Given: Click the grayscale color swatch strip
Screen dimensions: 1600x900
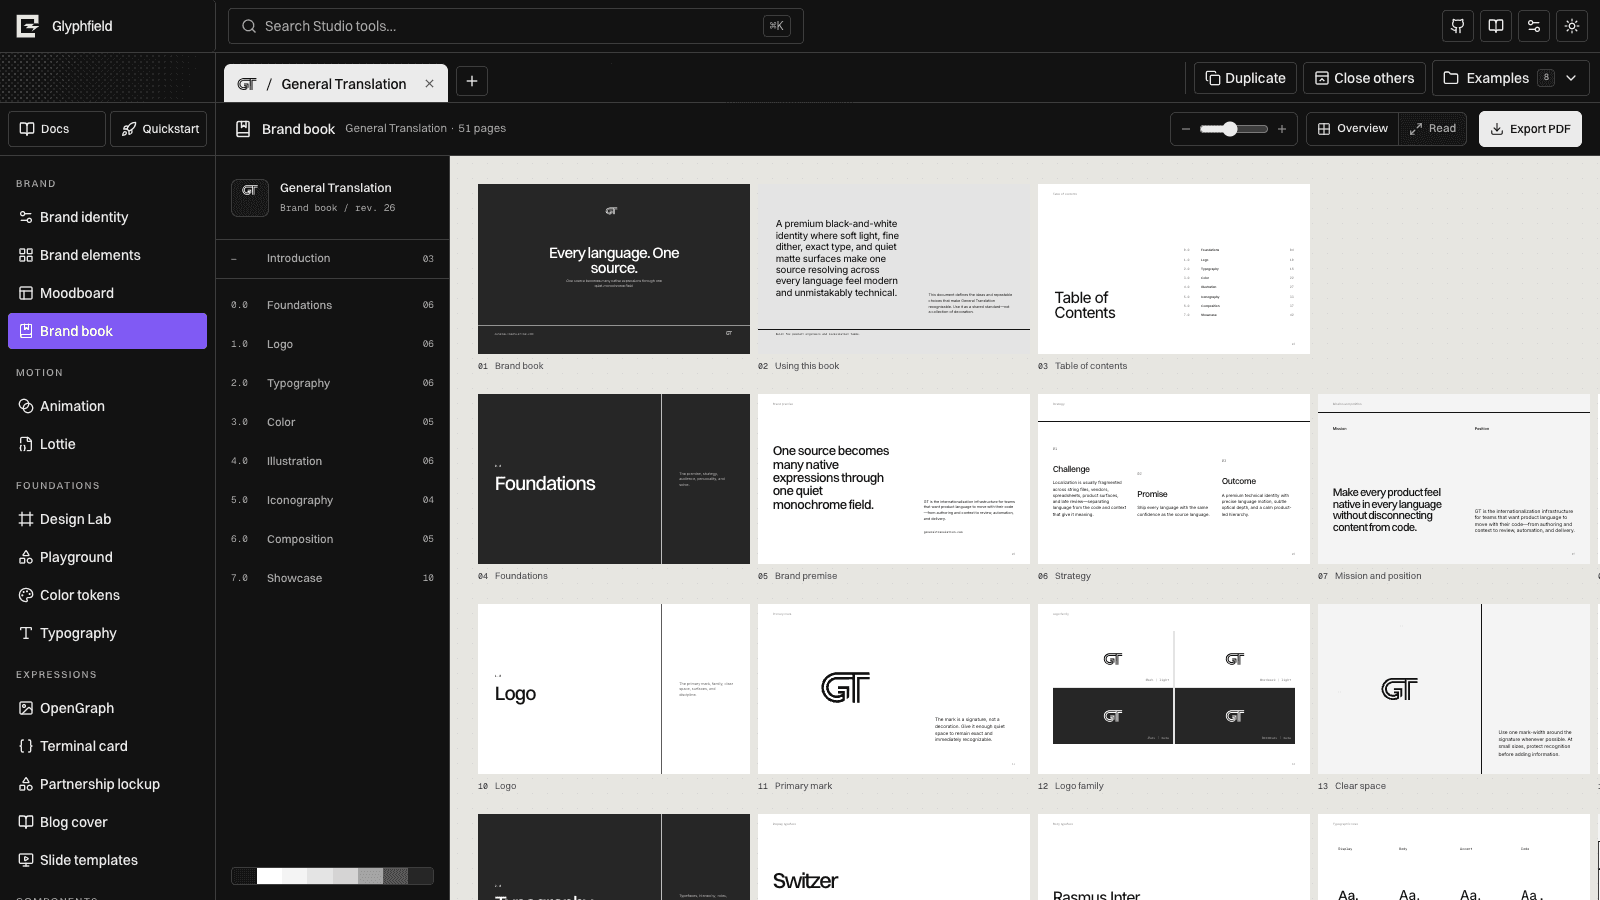Looking at the screenshot, I should [x=332, y=876].
